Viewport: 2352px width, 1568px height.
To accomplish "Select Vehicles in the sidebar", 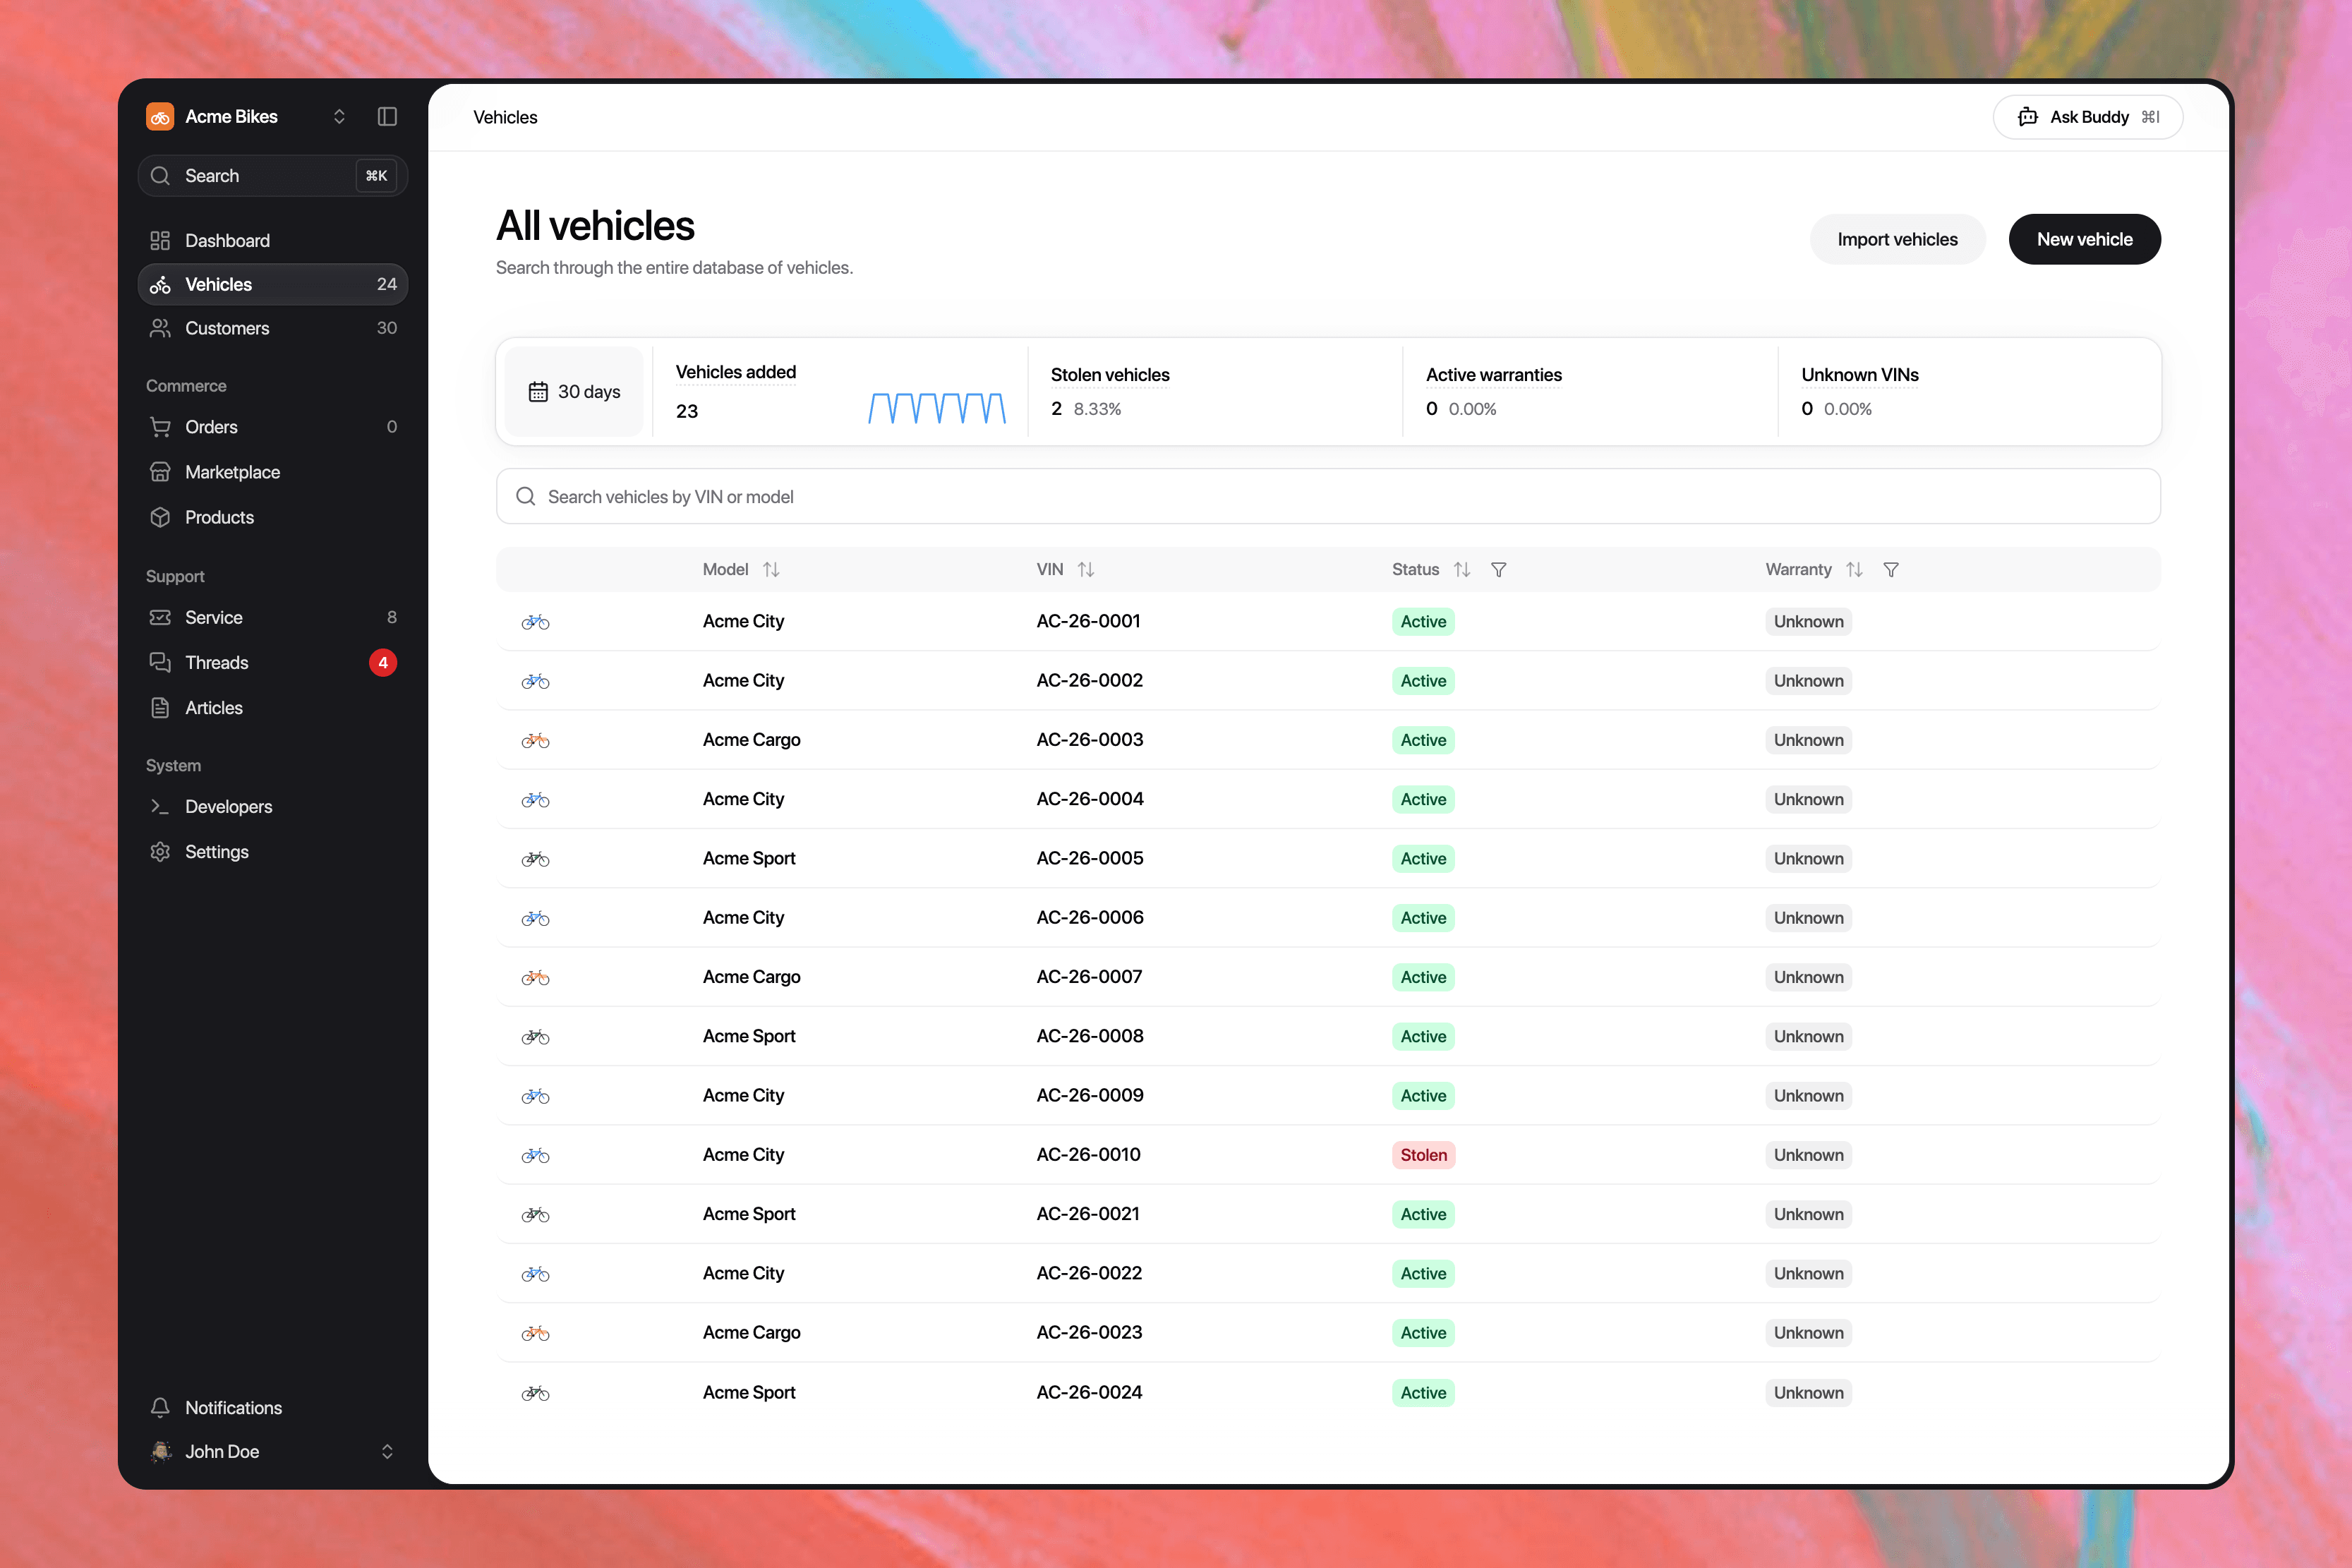I will coord(272,284).
